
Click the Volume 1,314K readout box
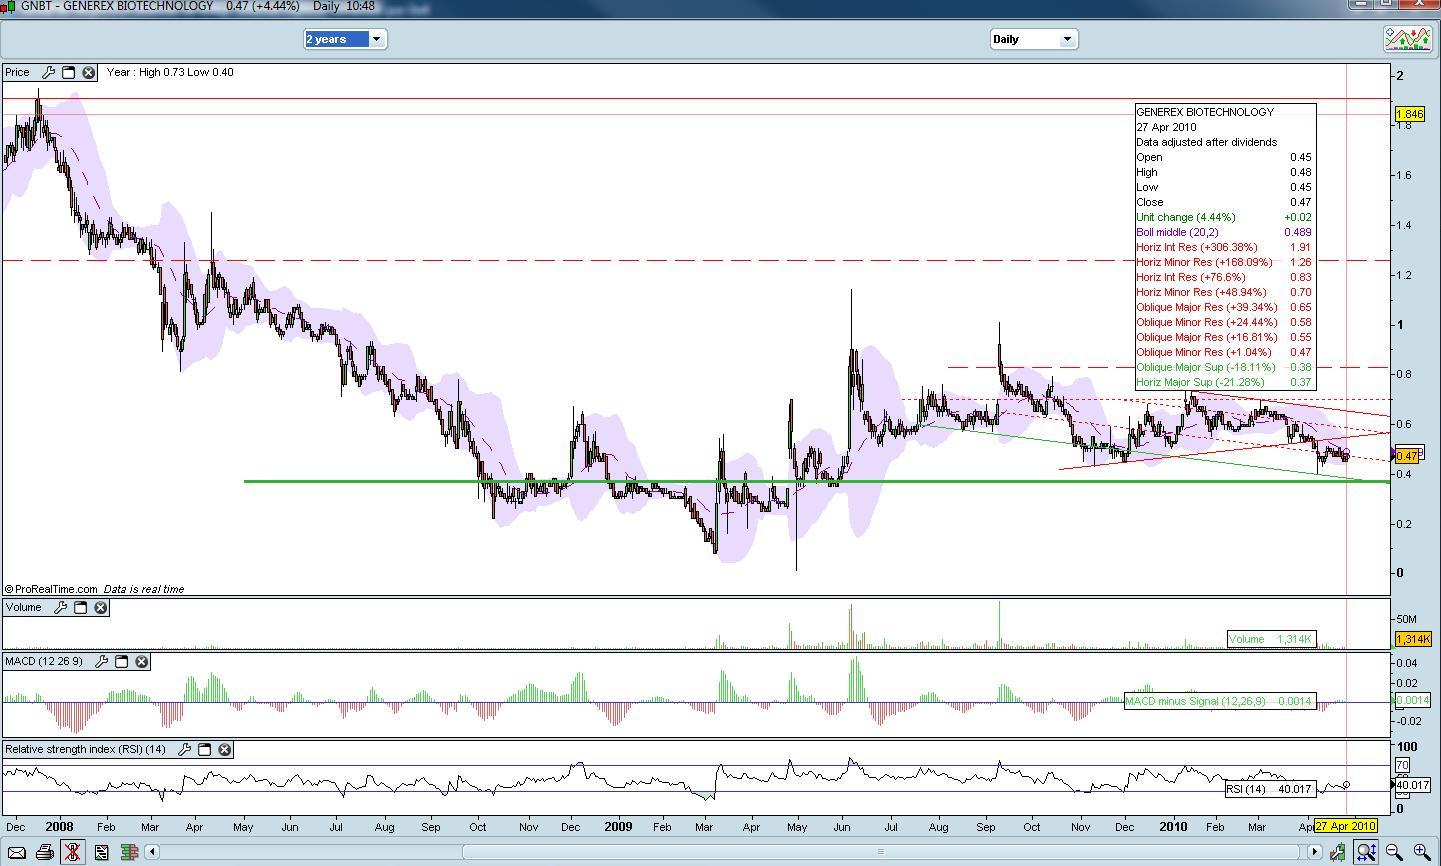[1272, 639]
